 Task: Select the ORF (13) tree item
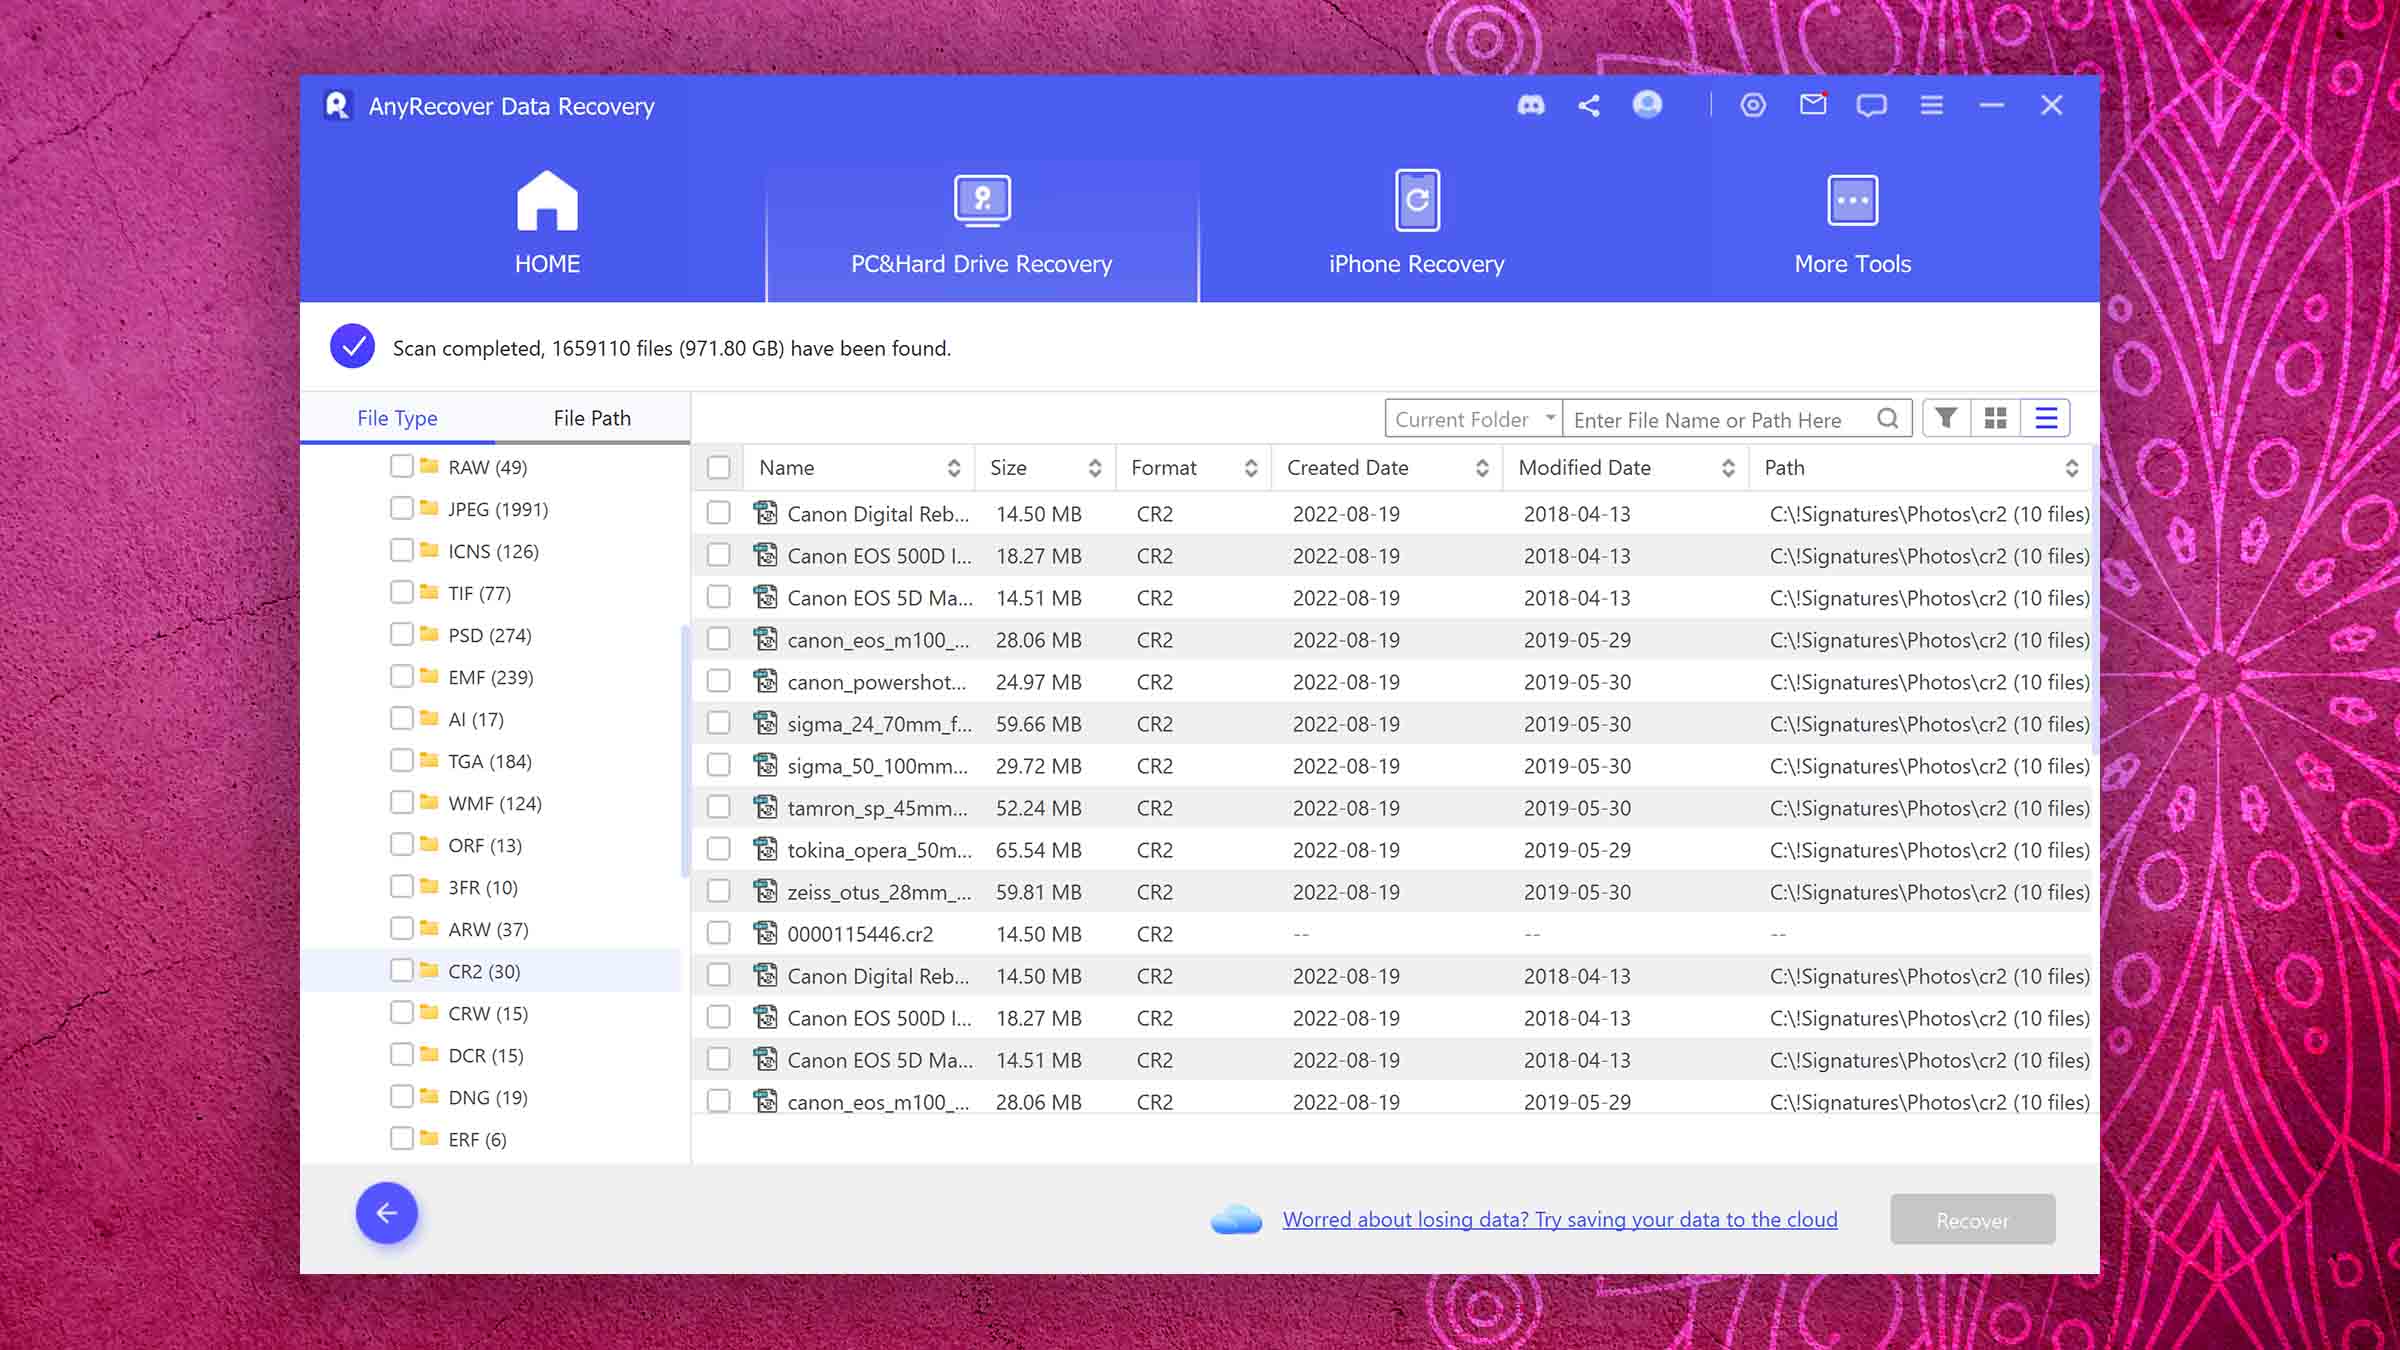(485, 845)
